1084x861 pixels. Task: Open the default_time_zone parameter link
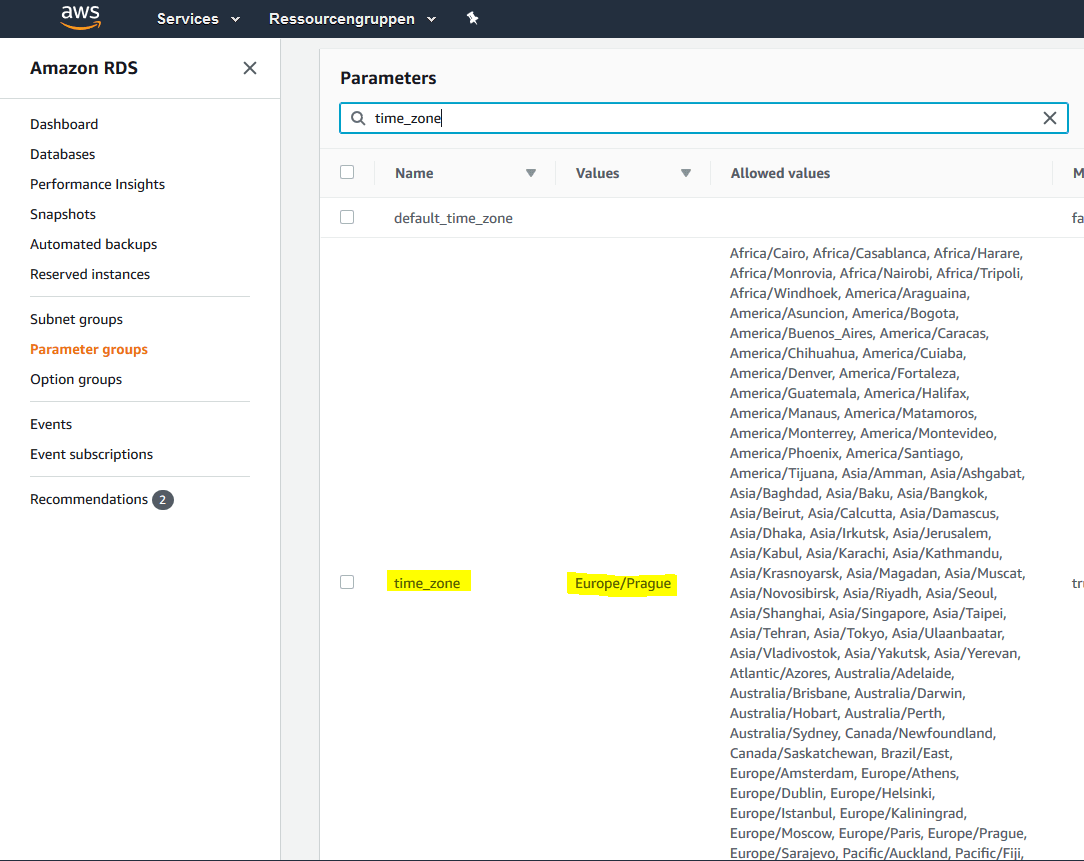pyautogui.click(x=453, y=217)
